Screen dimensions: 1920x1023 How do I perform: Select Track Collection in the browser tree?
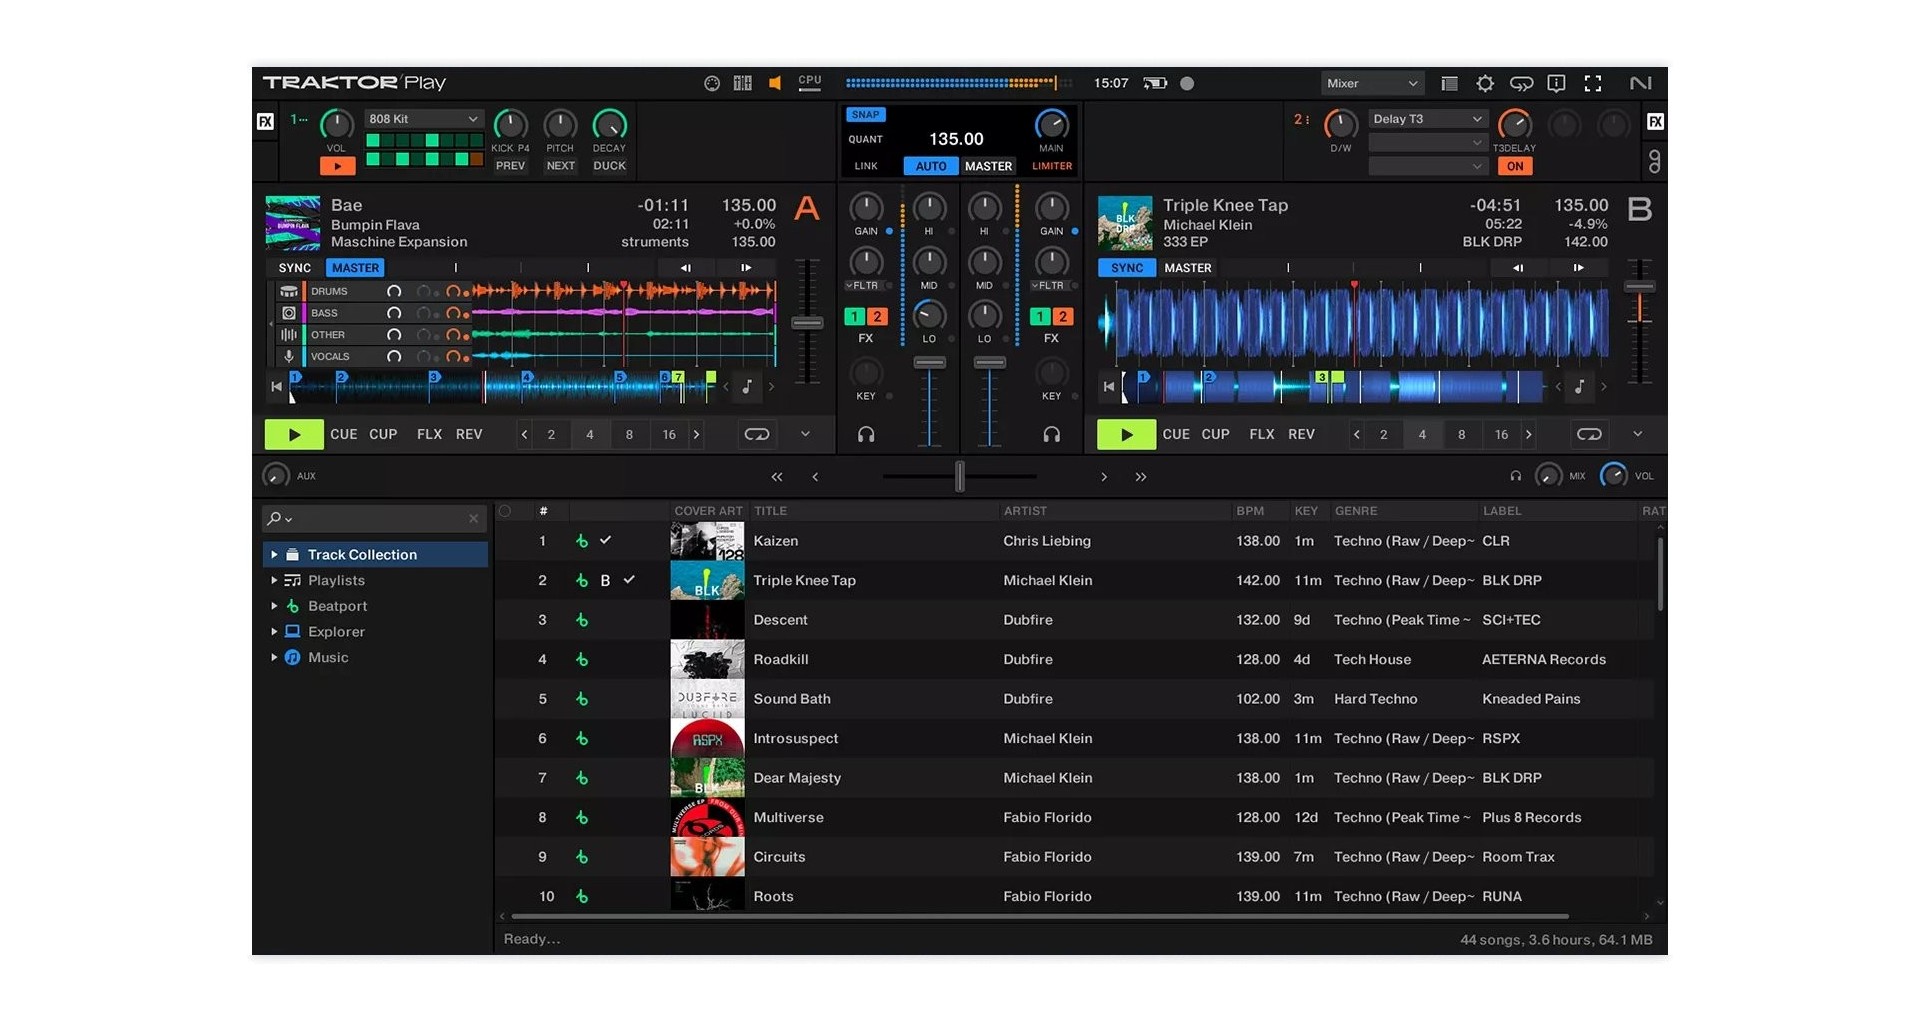(x=375, y=554)
